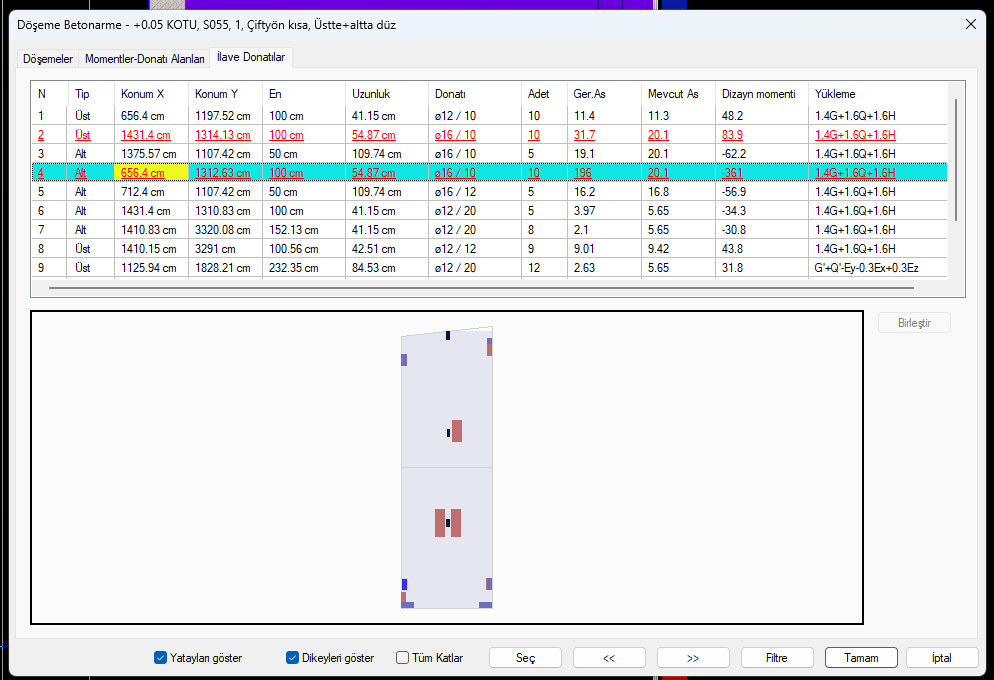Click the vertical scrollbar of the reinforcement table
This screenshot has height=680, width=994.
pos(956,160)
